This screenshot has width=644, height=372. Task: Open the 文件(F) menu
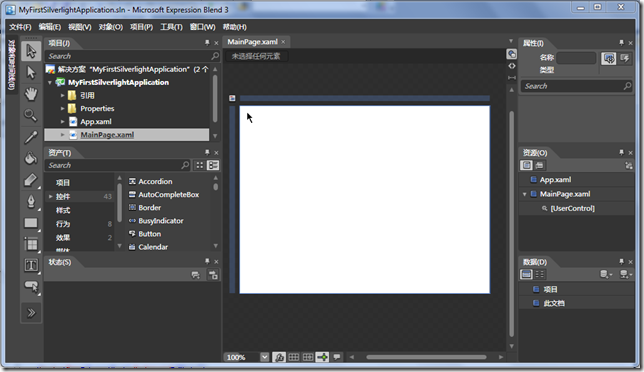point(20,27)
